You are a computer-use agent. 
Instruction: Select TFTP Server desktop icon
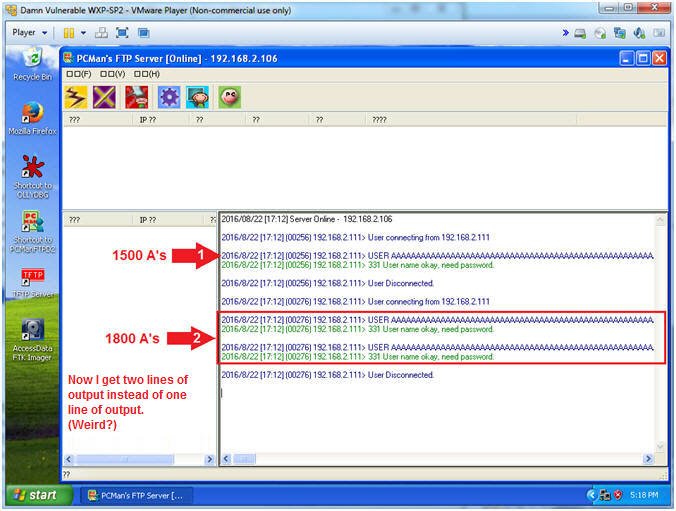pyautogui.click(x=33, y=283)
